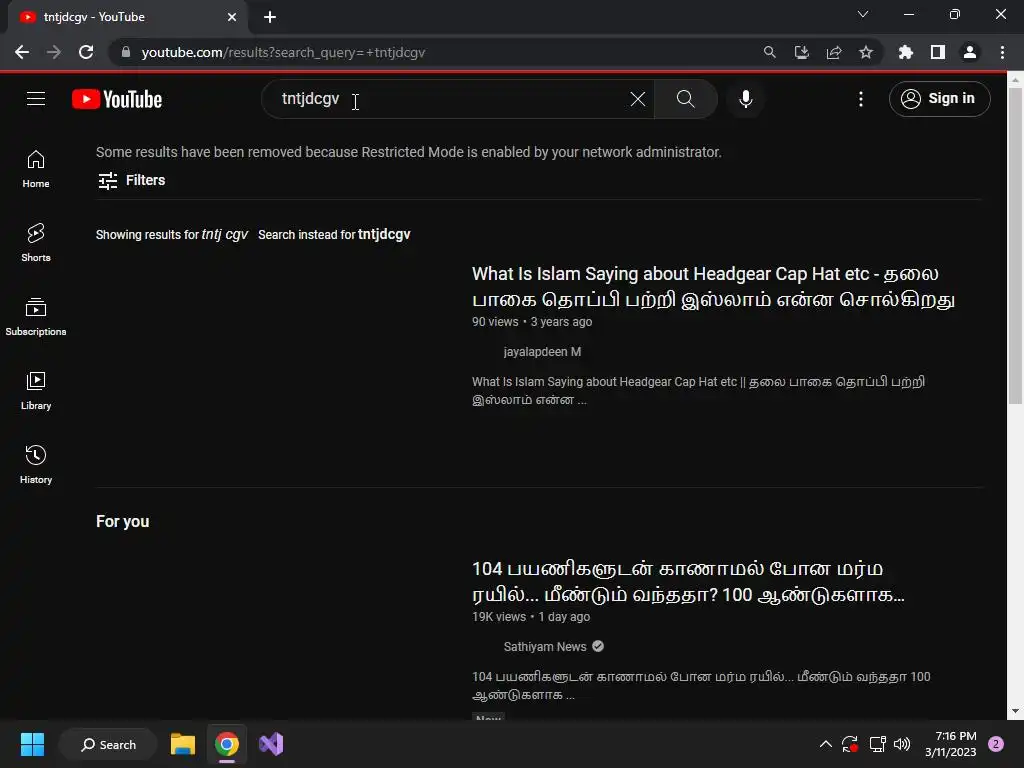Click the "For you" section heading
Viewport: 1024px width, 768px height.
tap(123, 522)
